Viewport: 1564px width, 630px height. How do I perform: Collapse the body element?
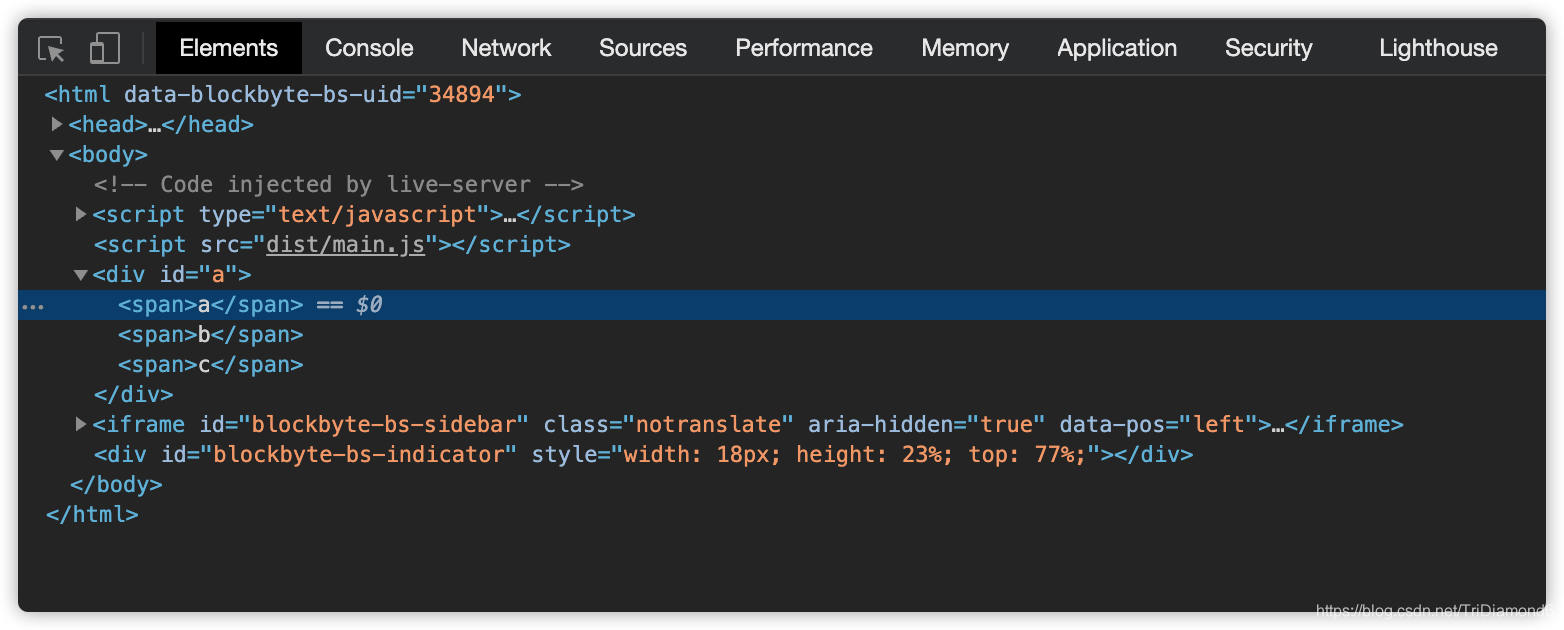56,155
